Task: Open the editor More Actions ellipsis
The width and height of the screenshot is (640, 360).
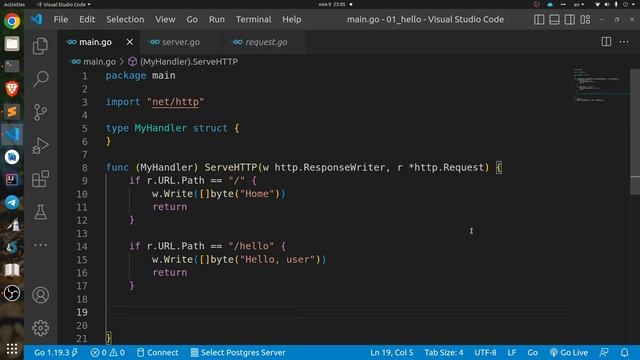Action: pyautogui.click(x=624, y=42)
